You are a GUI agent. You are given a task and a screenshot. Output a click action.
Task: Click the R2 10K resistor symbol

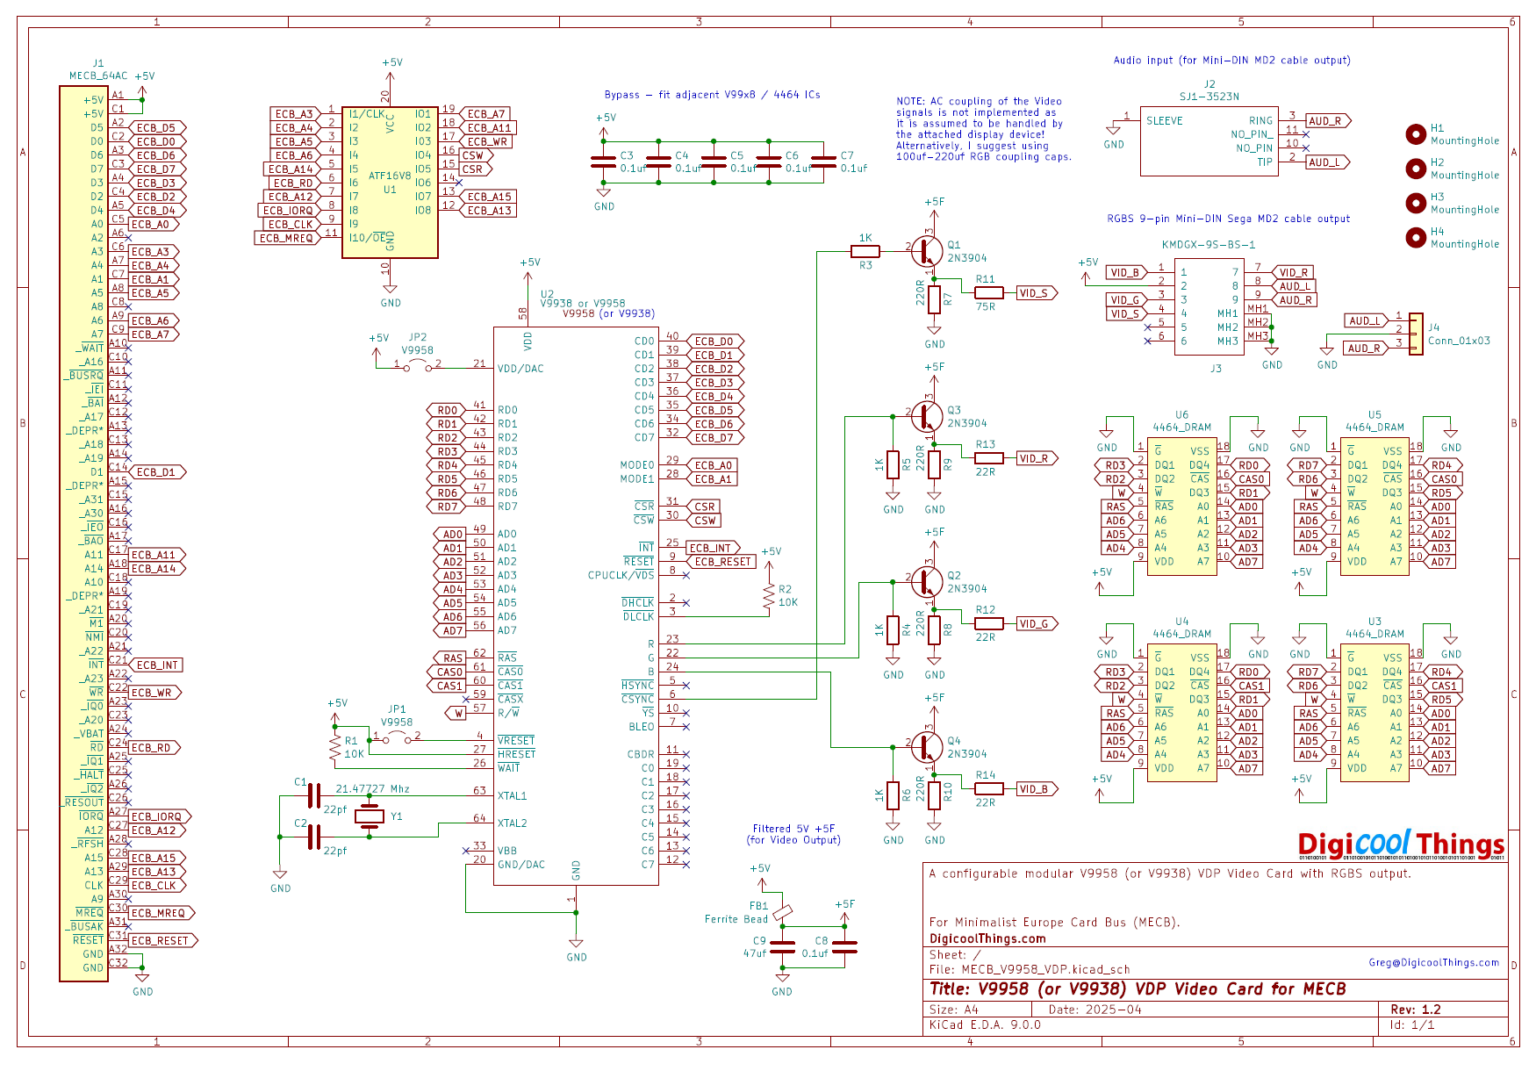[x=769, y=596]
